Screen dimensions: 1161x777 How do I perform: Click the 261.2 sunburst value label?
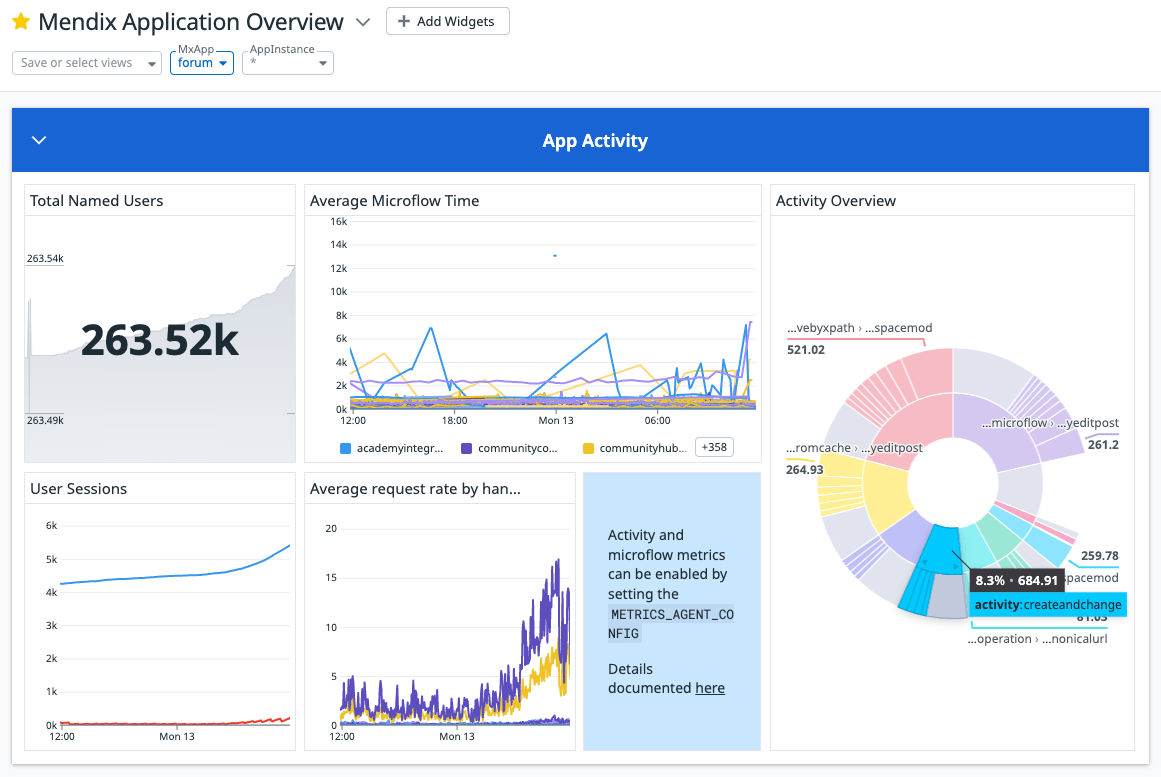[1103, 444]
